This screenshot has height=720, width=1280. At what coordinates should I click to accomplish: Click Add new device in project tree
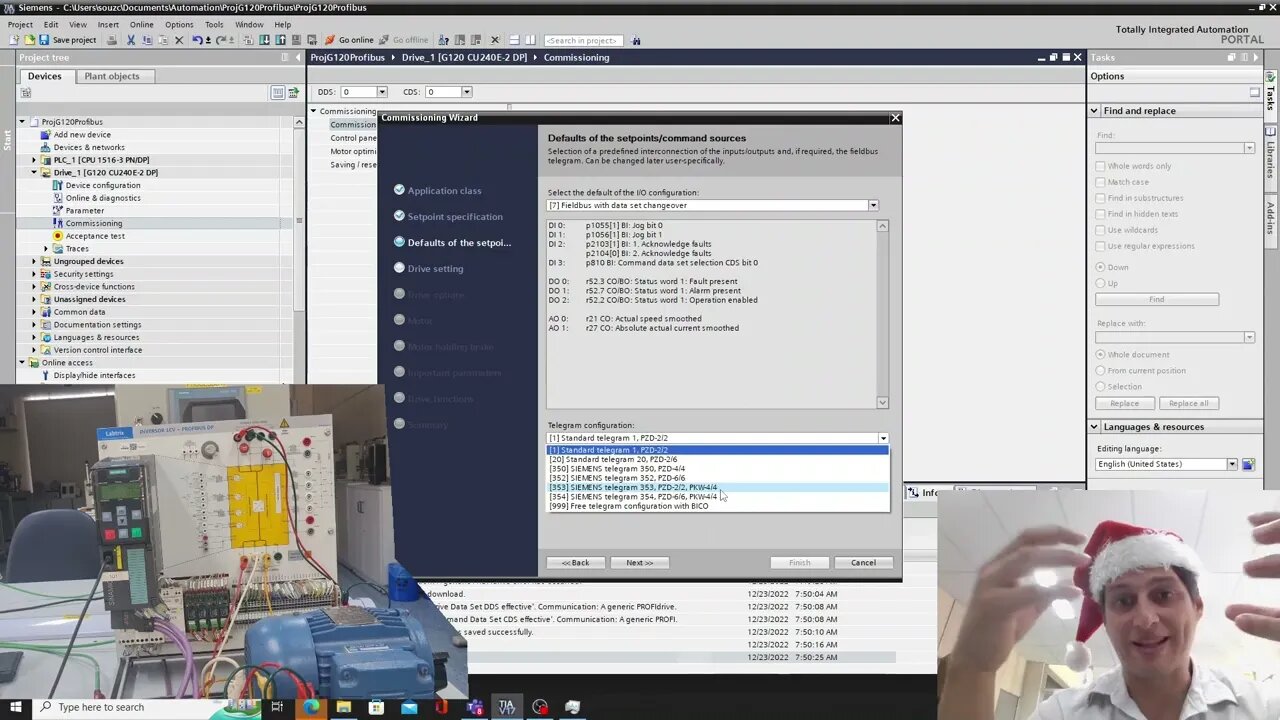pyautogui.click(x=82, y=134)
